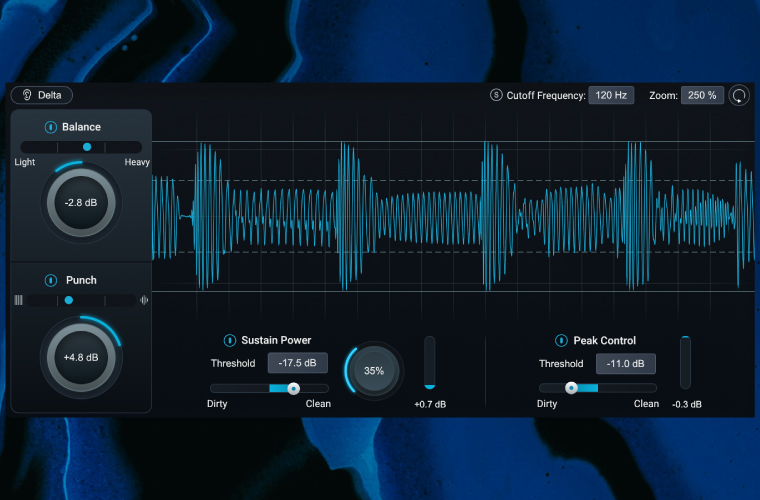Image resolution: width=760 pixels, height=500 pixels.
Task: Toggle the Balance module power icon
Action: pyautogui.click(x=50, y=127)
